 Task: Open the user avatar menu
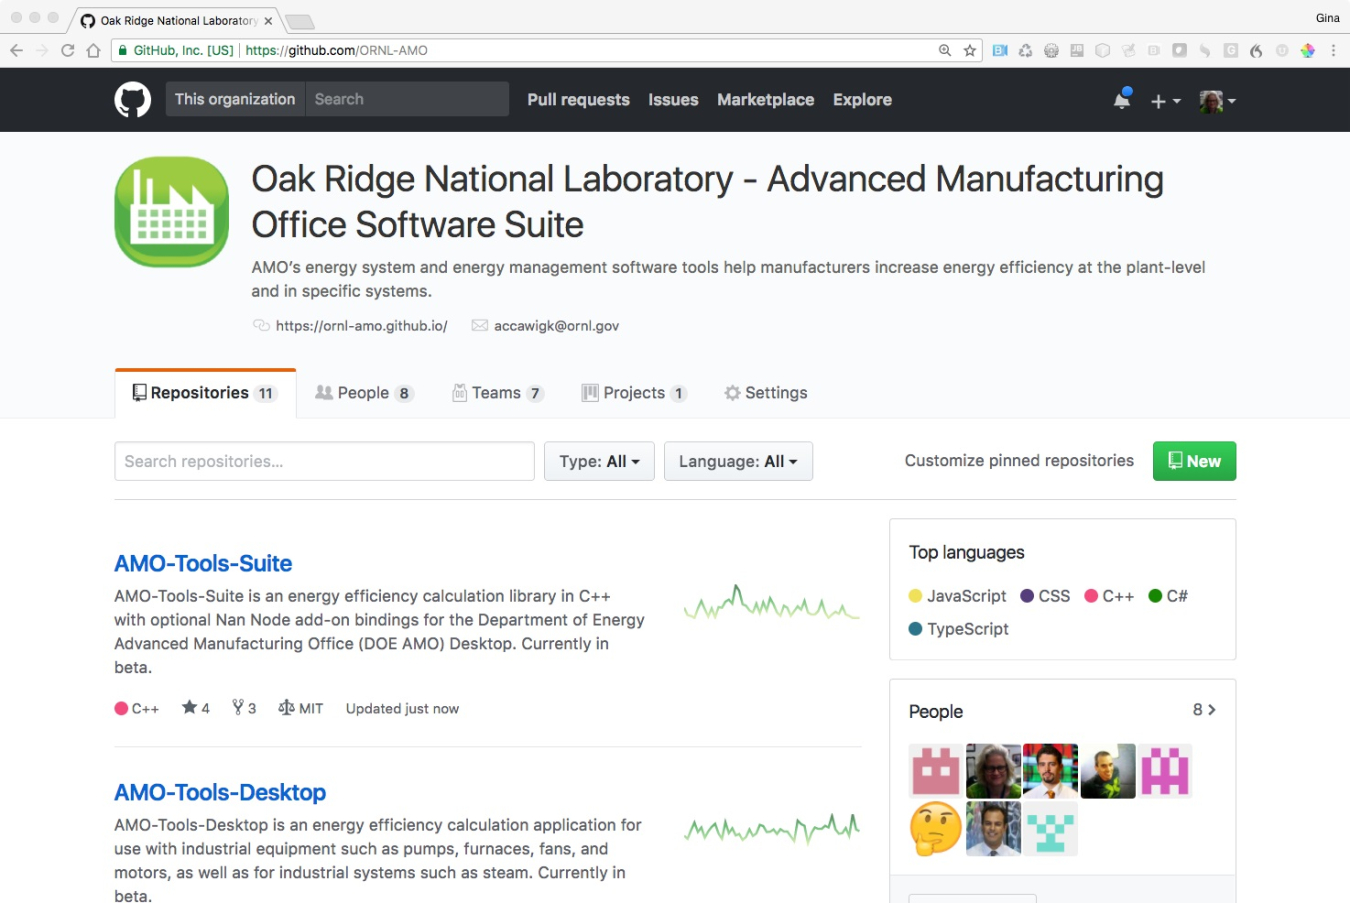tap(1217, 101)
